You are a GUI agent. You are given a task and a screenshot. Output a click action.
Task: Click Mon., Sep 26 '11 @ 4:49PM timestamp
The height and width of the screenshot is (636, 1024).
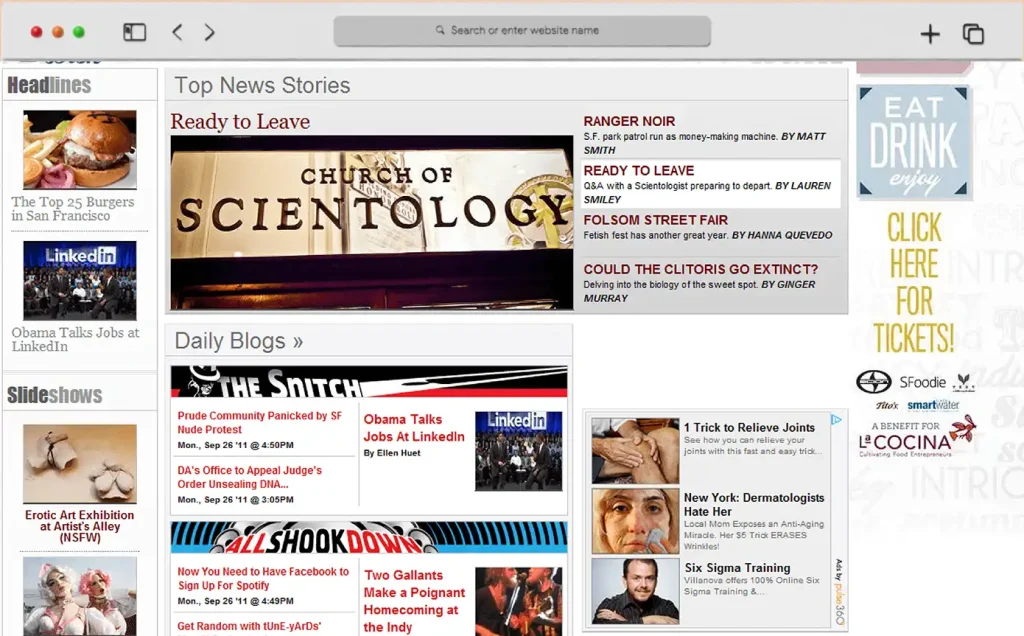click(235, 601)
